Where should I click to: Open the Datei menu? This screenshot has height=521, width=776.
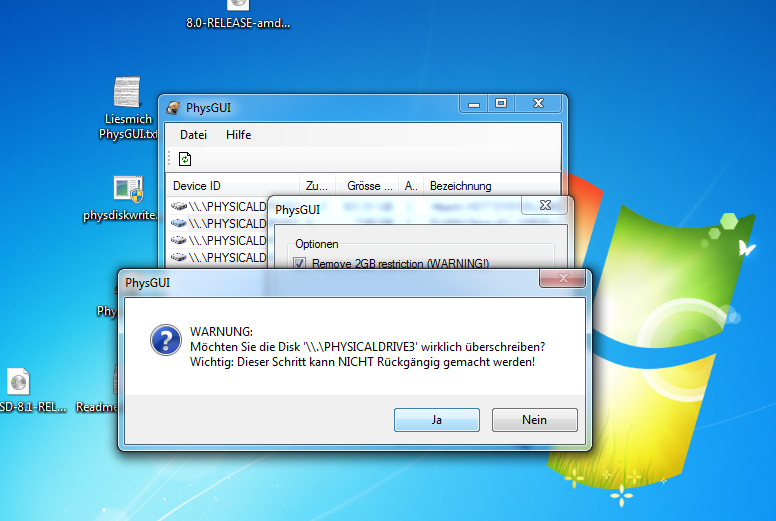193,135
